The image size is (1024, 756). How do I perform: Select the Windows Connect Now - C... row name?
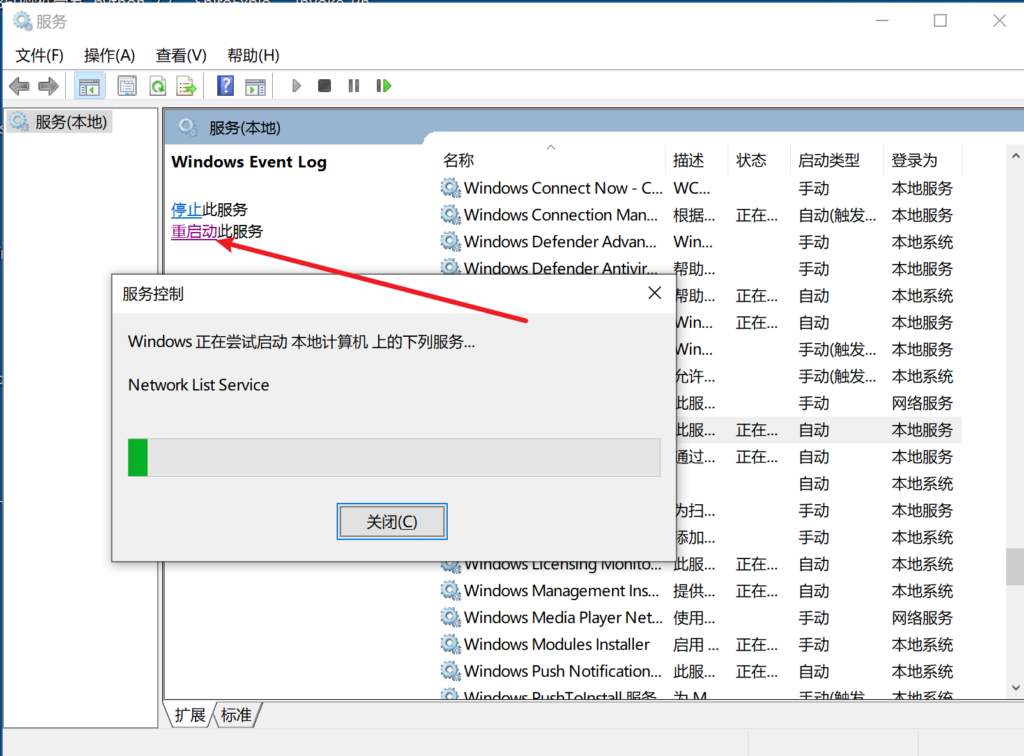[x=563, y=188]
